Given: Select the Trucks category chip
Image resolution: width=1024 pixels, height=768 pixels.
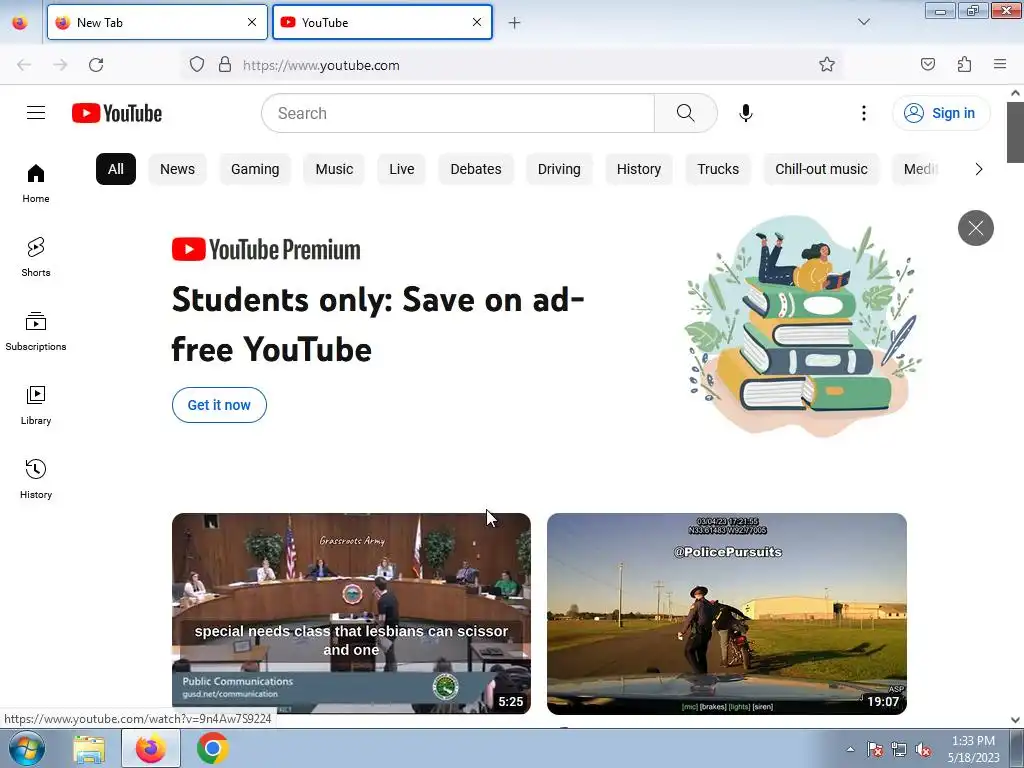Looking at the screenshot, I should (718, 169).
